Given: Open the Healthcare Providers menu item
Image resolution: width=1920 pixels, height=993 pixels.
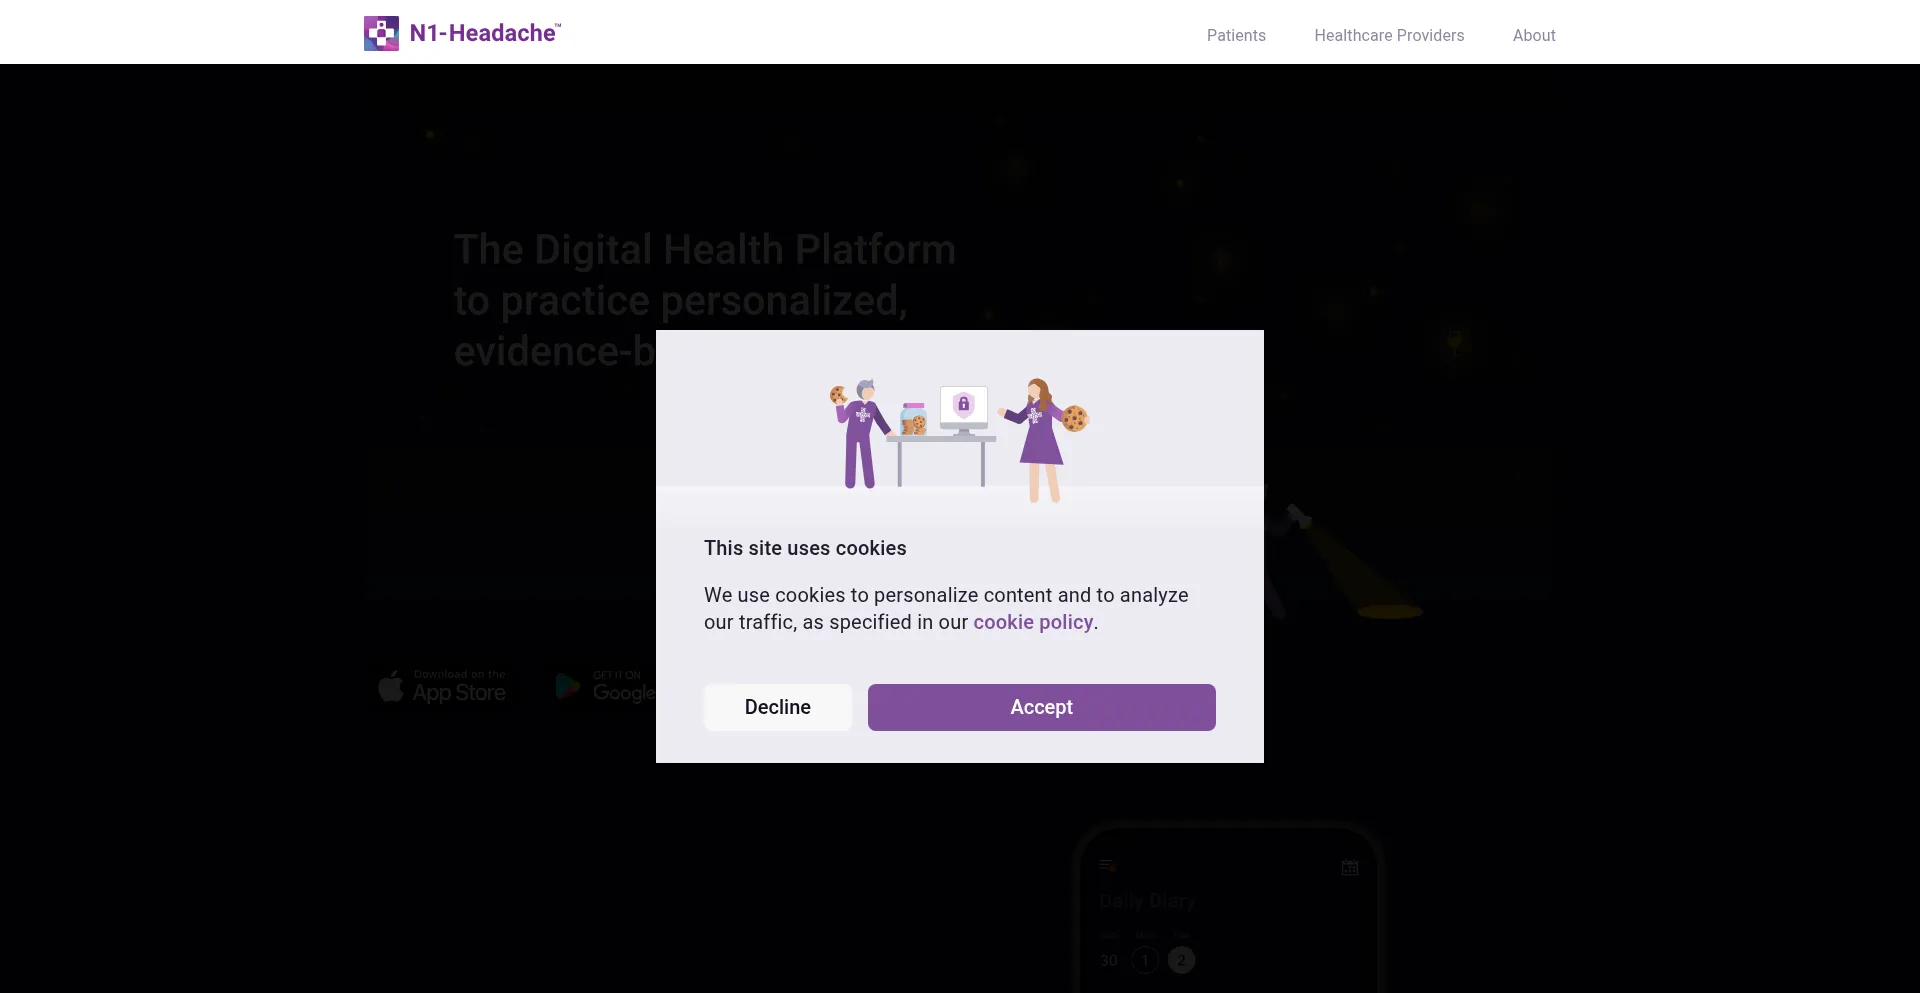Looking at the screenshot, I should (x=1389, y=35).
